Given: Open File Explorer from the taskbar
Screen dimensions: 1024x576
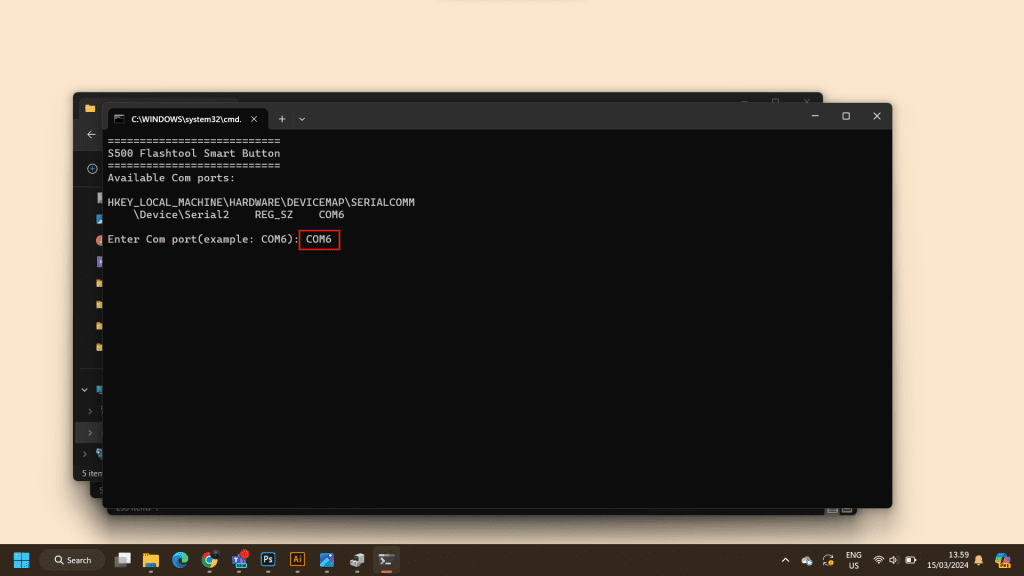Looking at the screenshot, I should 151,560.
